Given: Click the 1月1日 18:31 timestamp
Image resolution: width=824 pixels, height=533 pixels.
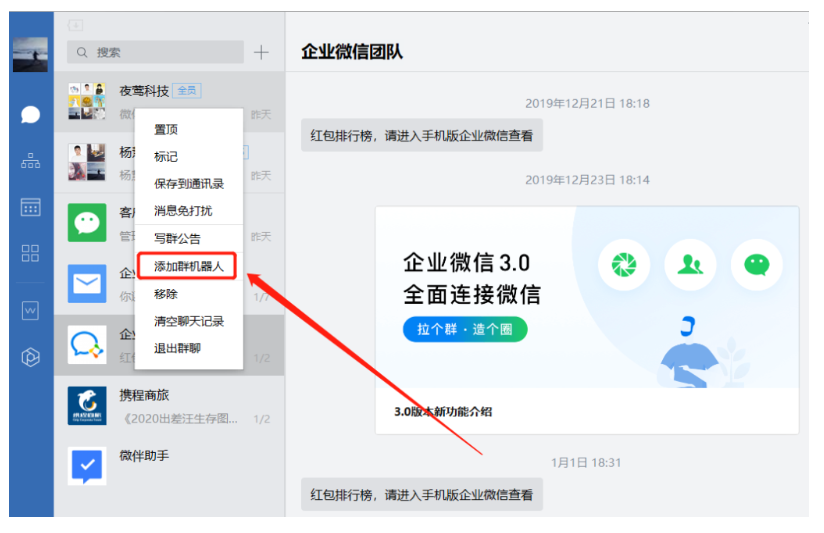Looking at the screenshot, I should pos(586,463).
